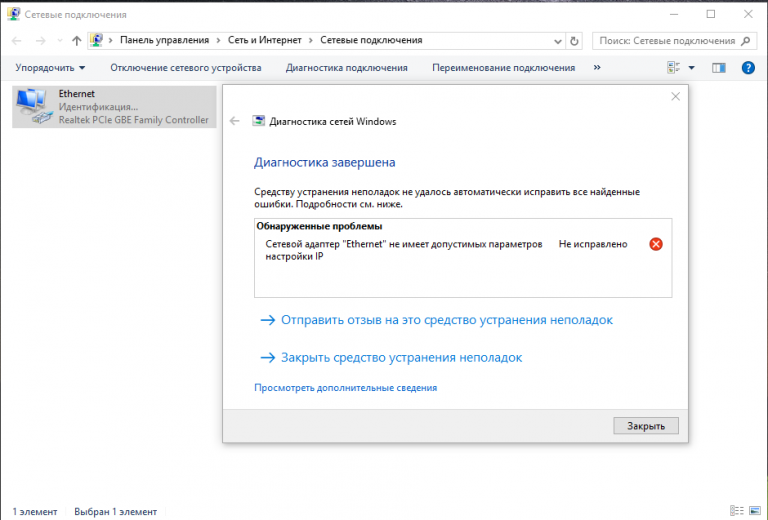The width and height of the screenshot is (768, 520).
Task: Click Realtek PCIe GBE Family Controller text
Action: pos(134,119)
